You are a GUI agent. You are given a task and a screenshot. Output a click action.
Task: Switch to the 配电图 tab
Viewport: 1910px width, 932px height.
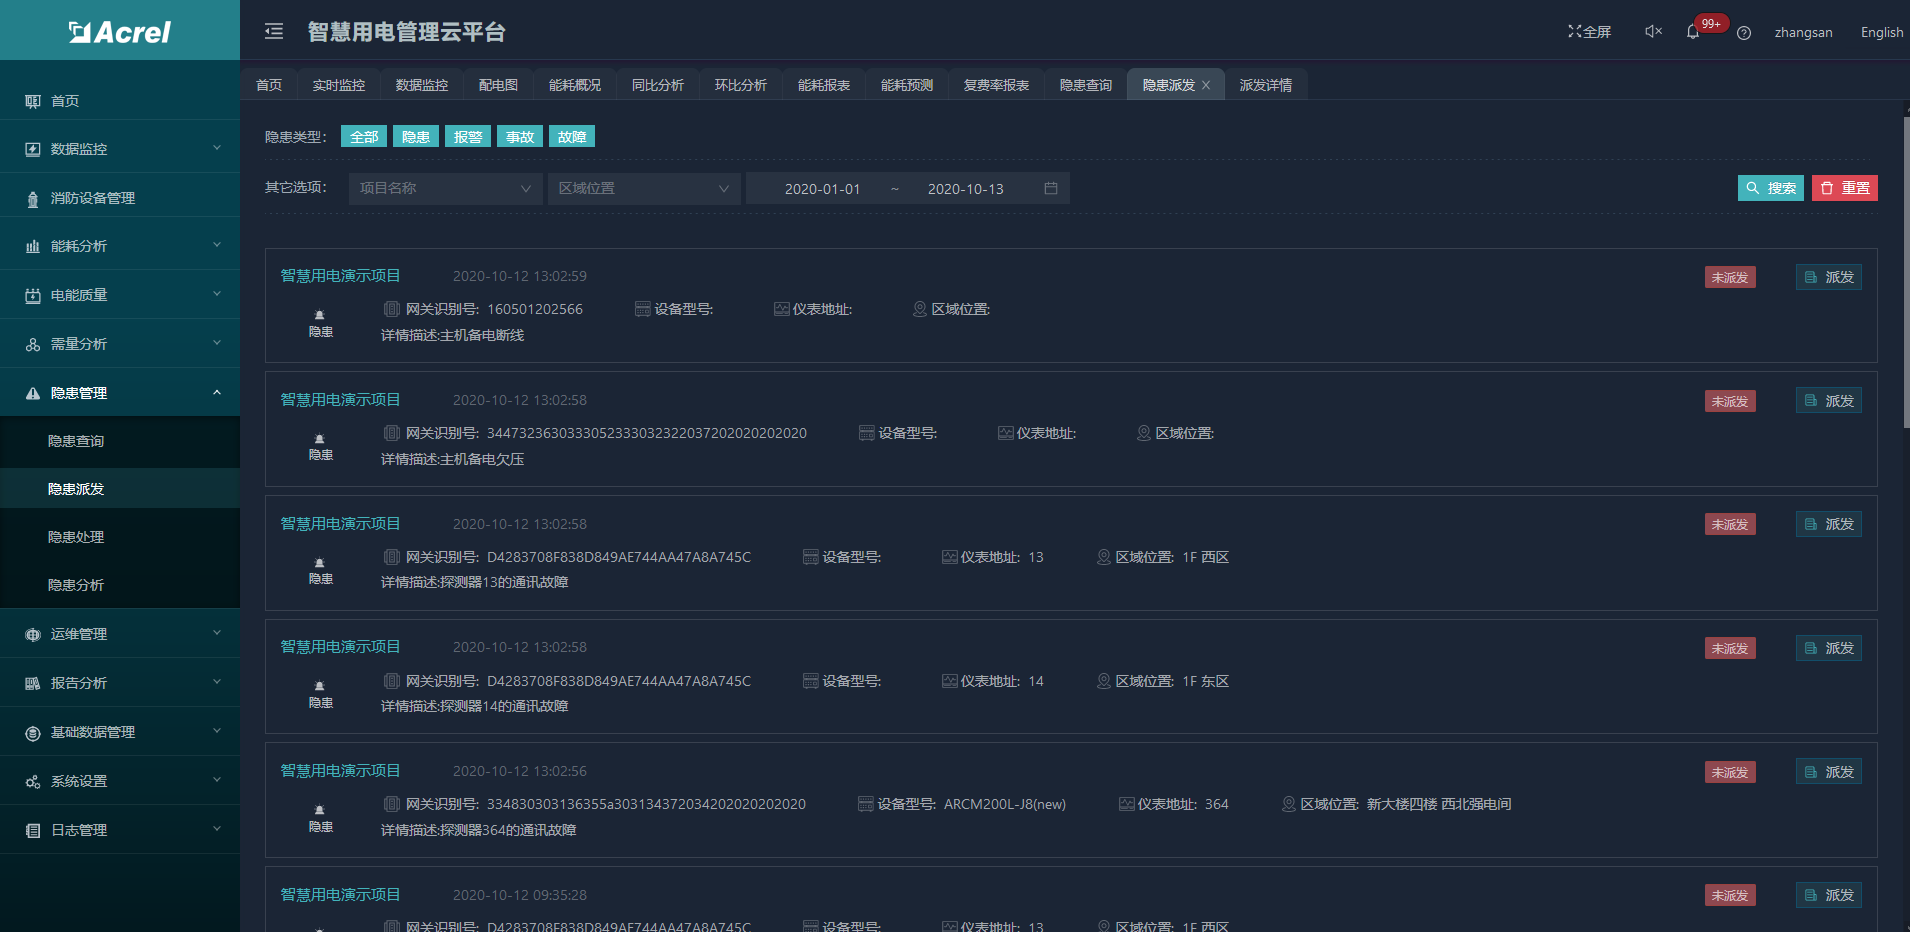pos(498,85)
